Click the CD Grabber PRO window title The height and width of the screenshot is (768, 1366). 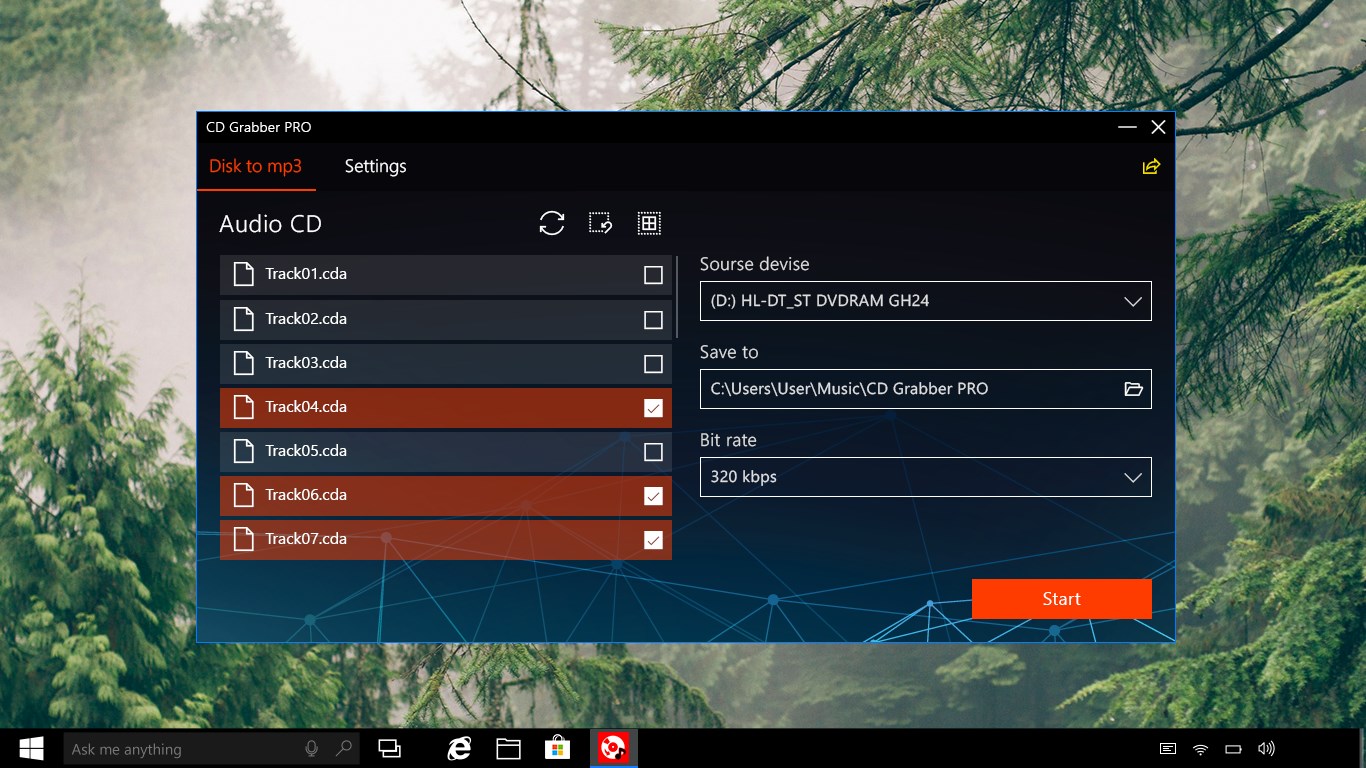point(259,127)
